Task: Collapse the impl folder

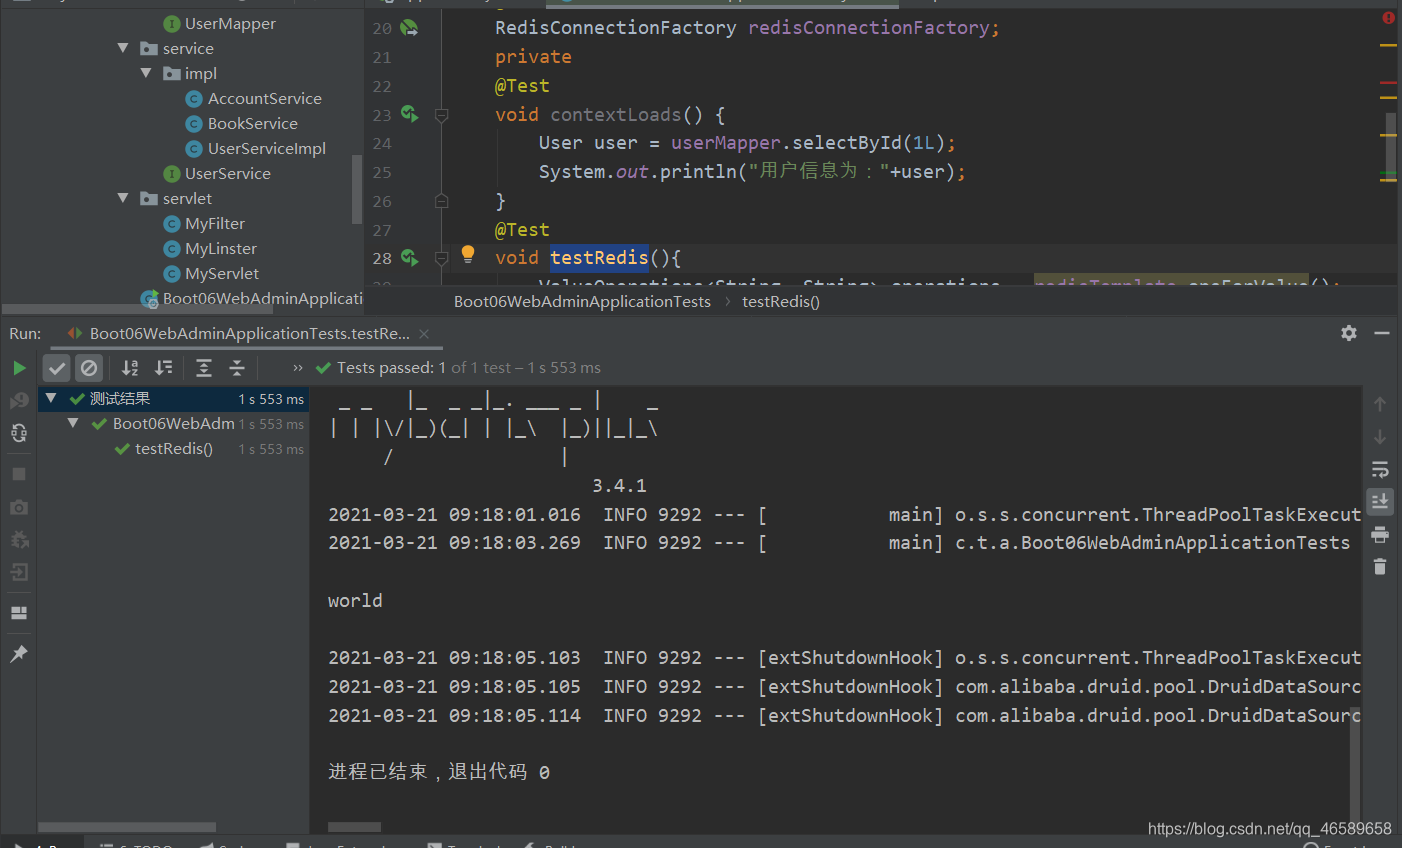Action: 146,73
